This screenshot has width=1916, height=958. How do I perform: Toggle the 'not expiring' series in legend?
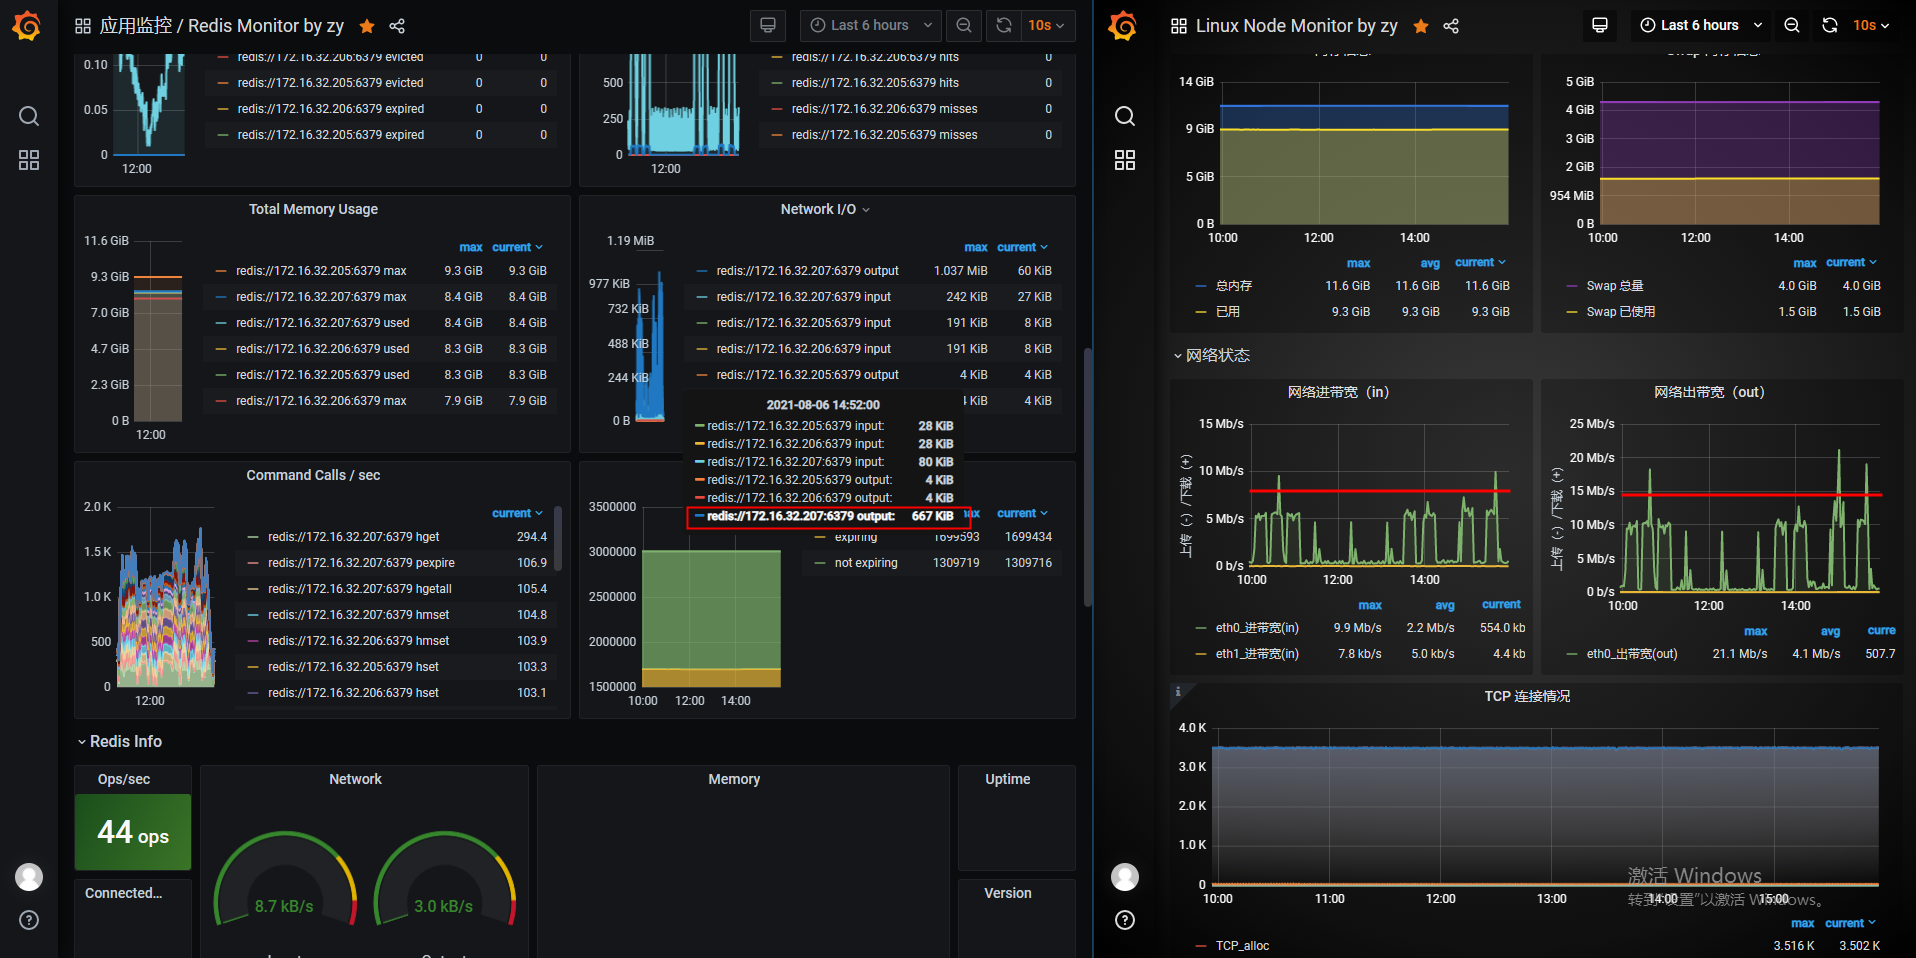(x=866, y=563)
